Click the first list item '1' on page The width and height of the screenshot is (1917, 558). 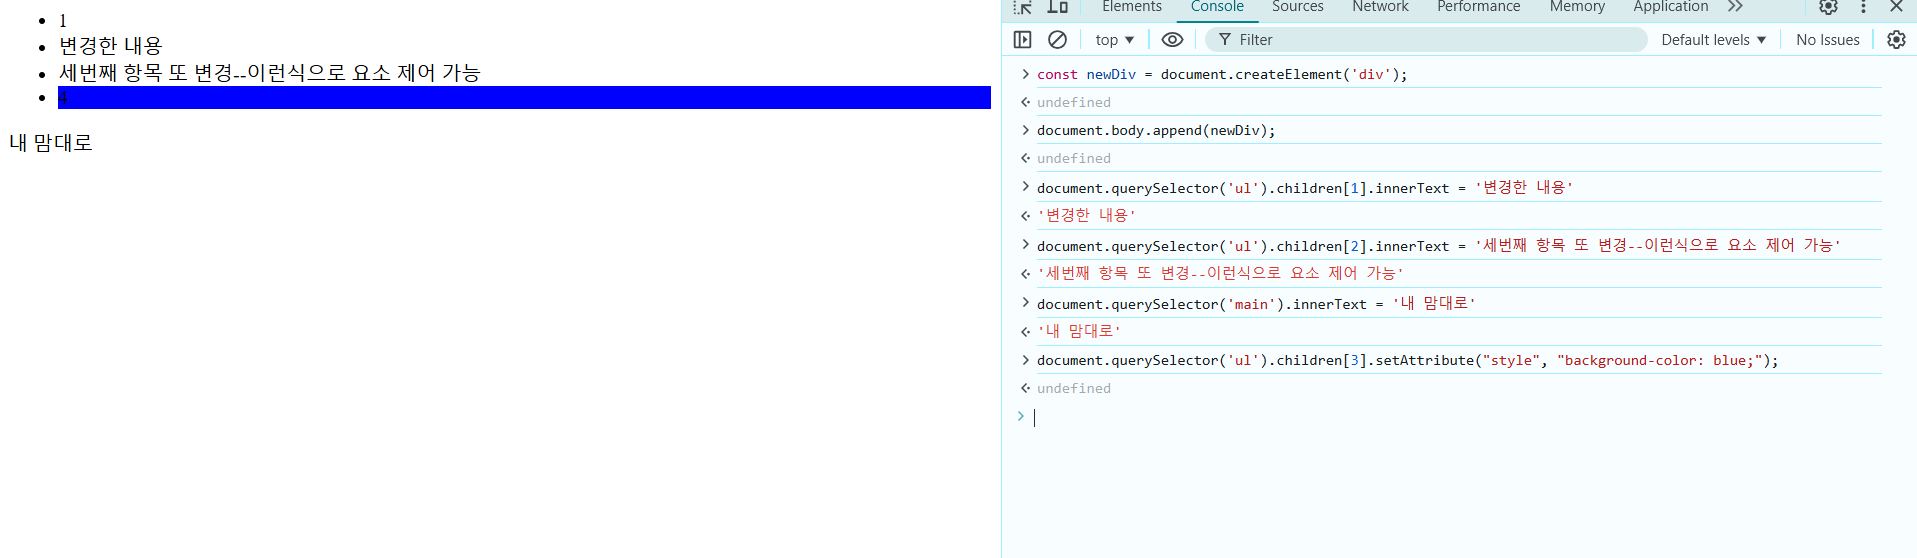(63, 20)
